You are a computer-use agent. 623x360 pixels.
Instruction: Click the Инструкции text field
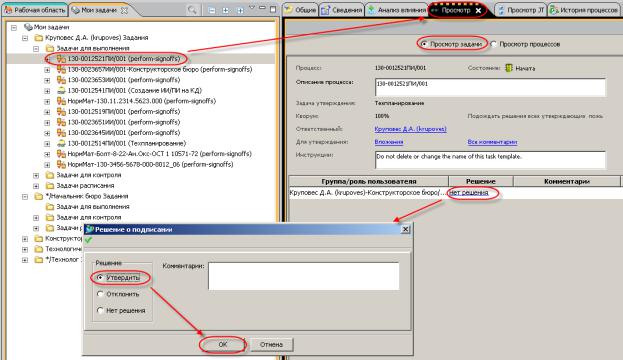click(x=490, y=160)
